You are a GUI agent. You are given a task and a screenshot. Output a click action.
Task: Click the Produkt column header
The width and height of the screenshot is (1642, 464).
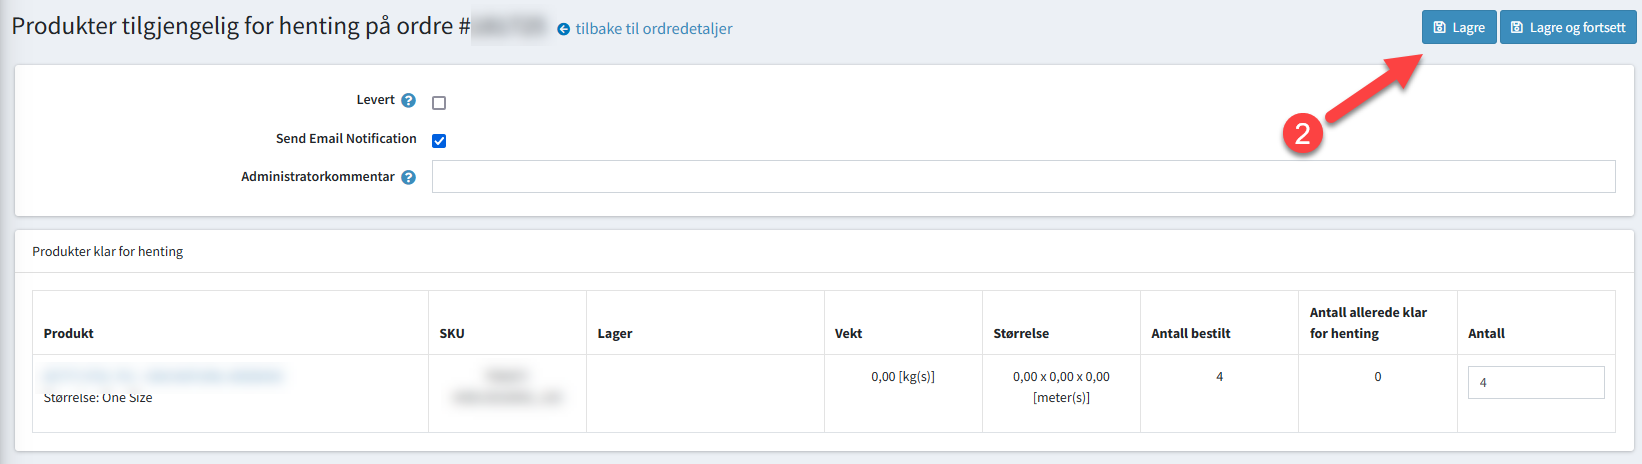(69, 333)
